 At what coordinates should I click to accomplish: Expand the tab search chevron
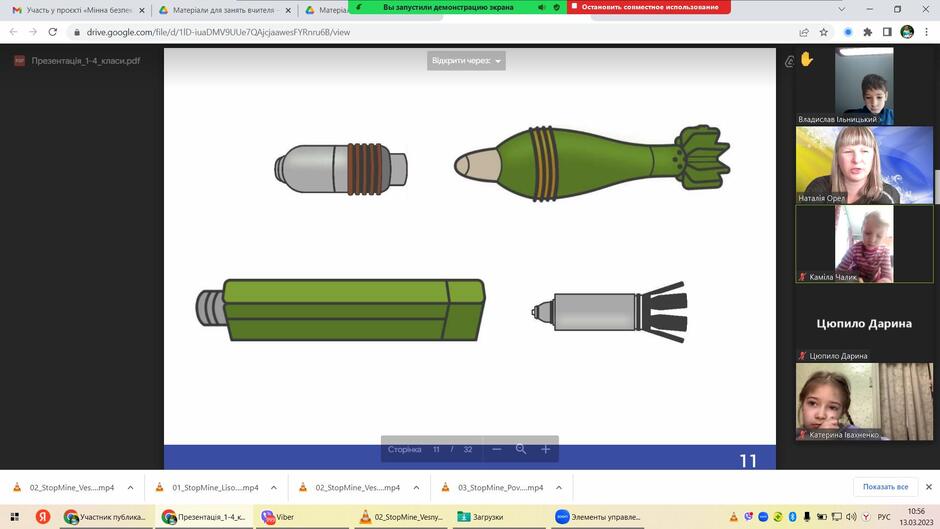tap(842, 10)
